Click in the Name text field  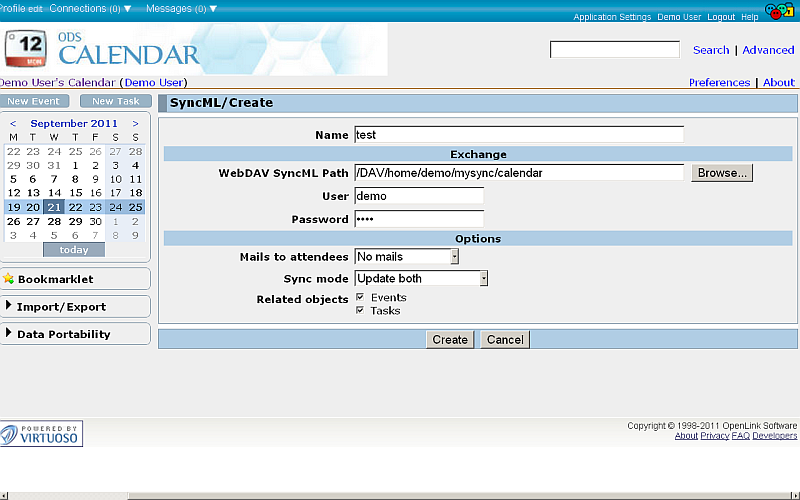click(519, 135)
